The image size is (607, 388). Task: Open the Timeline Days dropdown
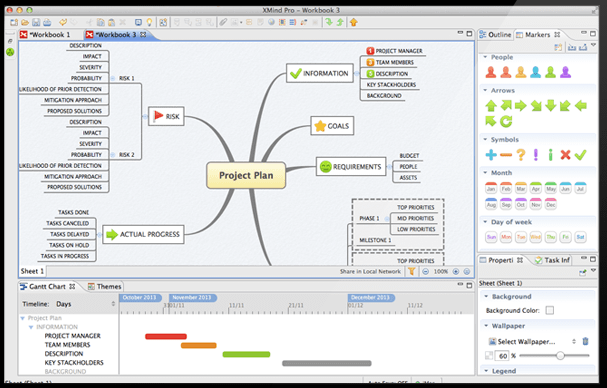tap(86, 304)
